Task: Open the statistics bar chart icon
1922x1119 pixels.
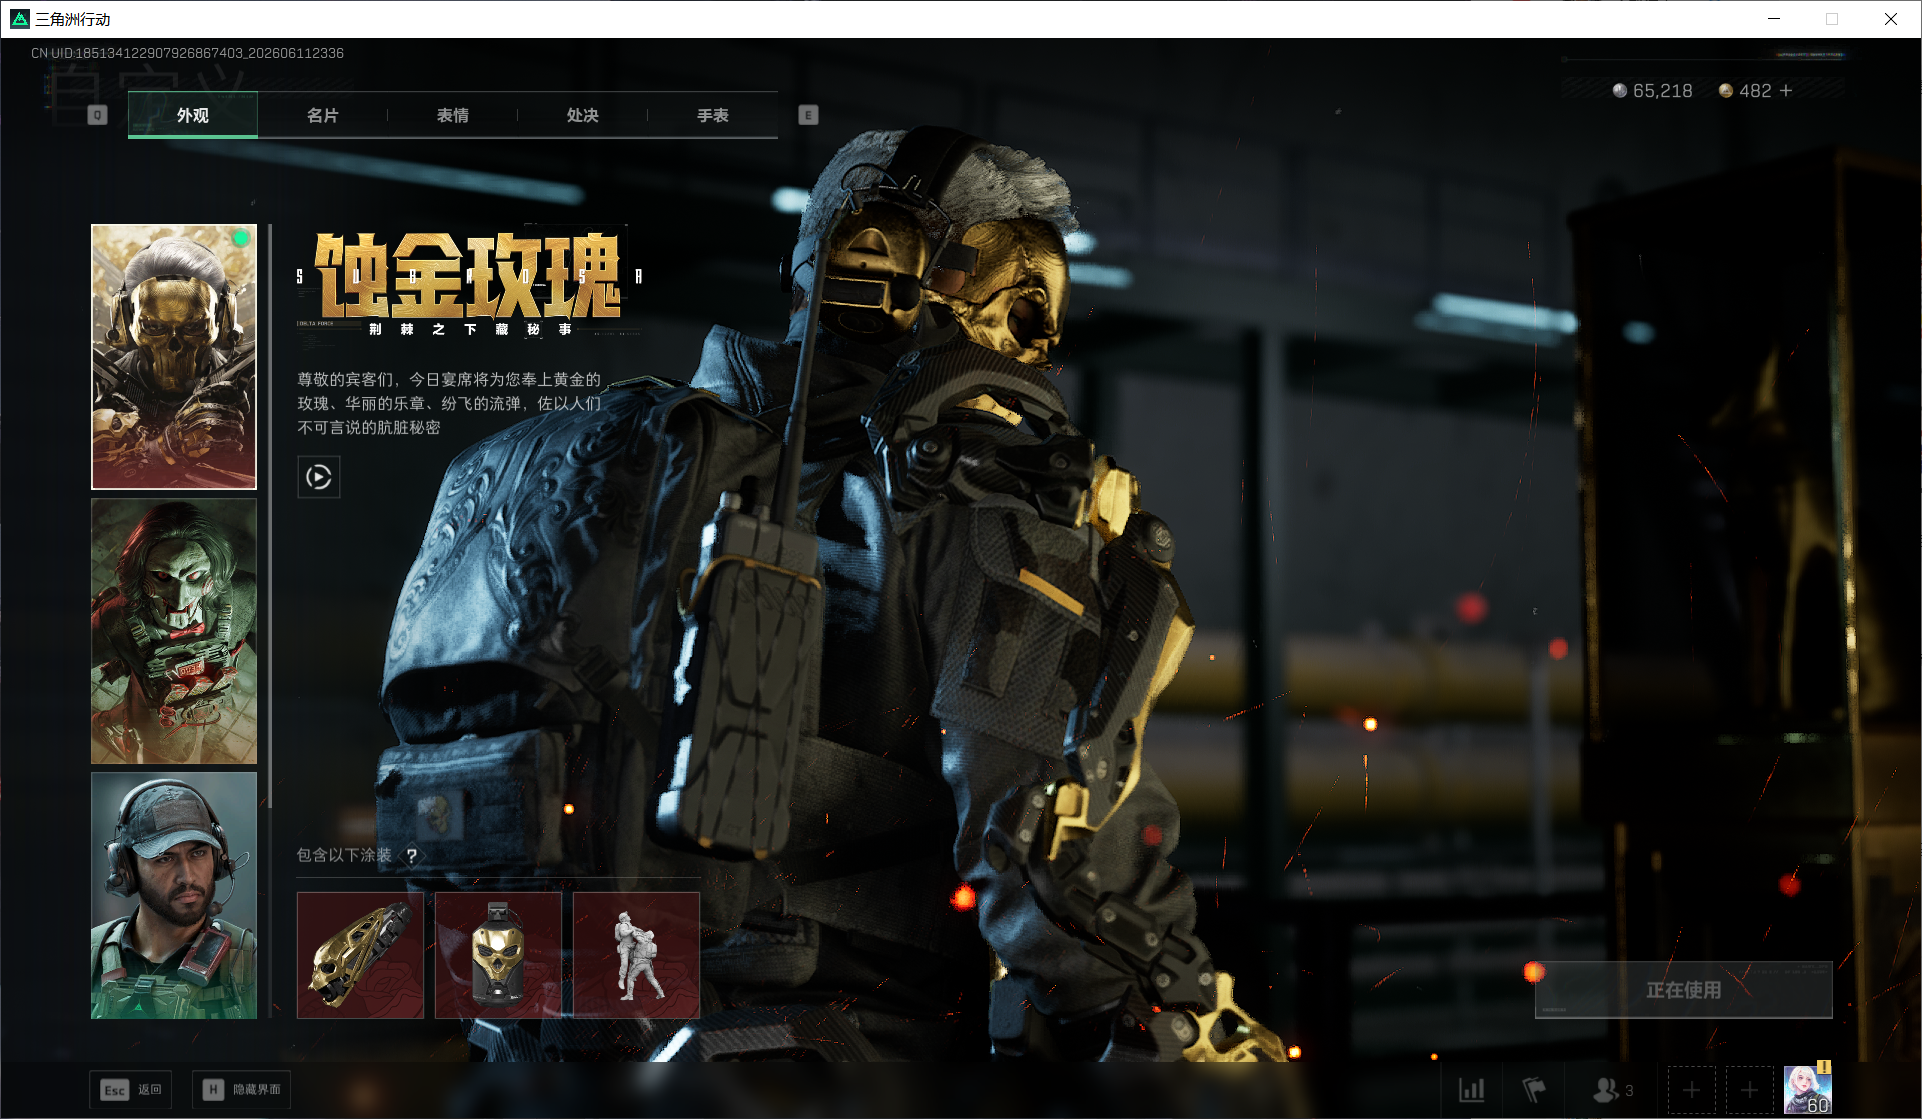Action: [x=1472, y=1089]
